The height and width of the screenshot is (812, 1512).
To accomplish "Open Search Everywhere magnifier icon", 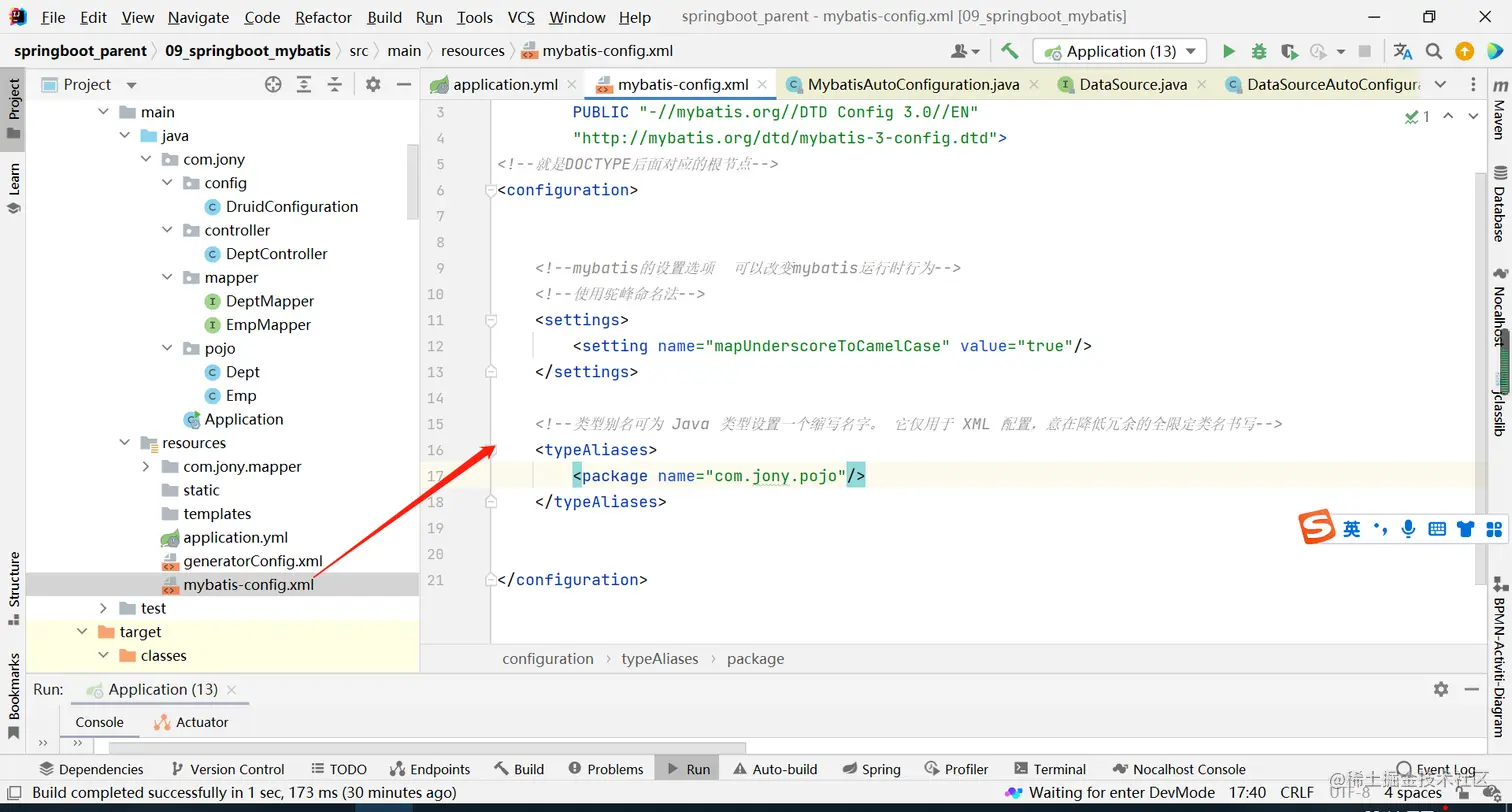I will coord(1434,51).
